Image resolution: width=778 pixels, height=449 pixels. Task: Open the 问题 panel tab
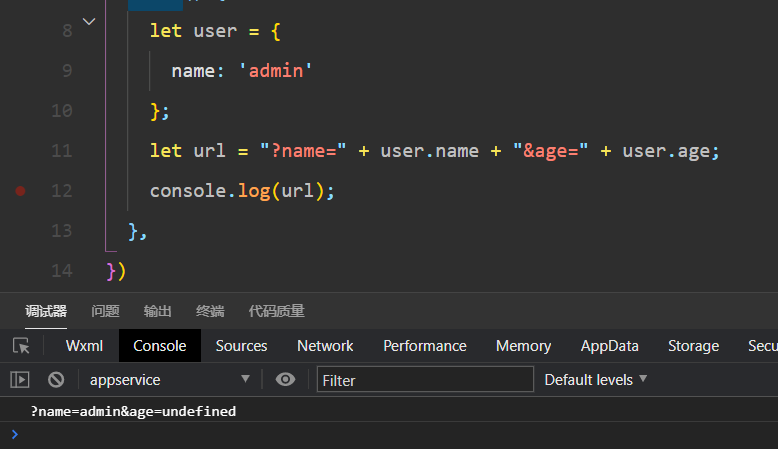point(105,311)
